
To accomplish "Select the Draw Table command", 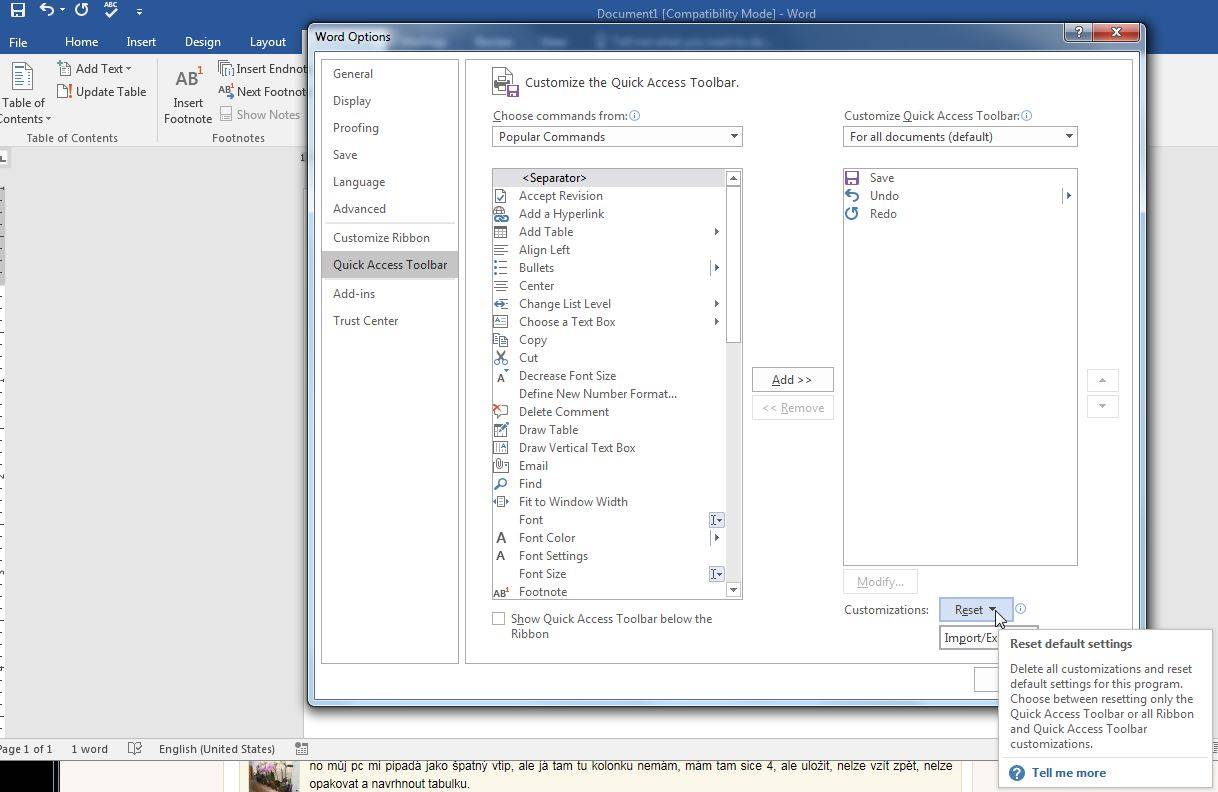I will 609,430.
